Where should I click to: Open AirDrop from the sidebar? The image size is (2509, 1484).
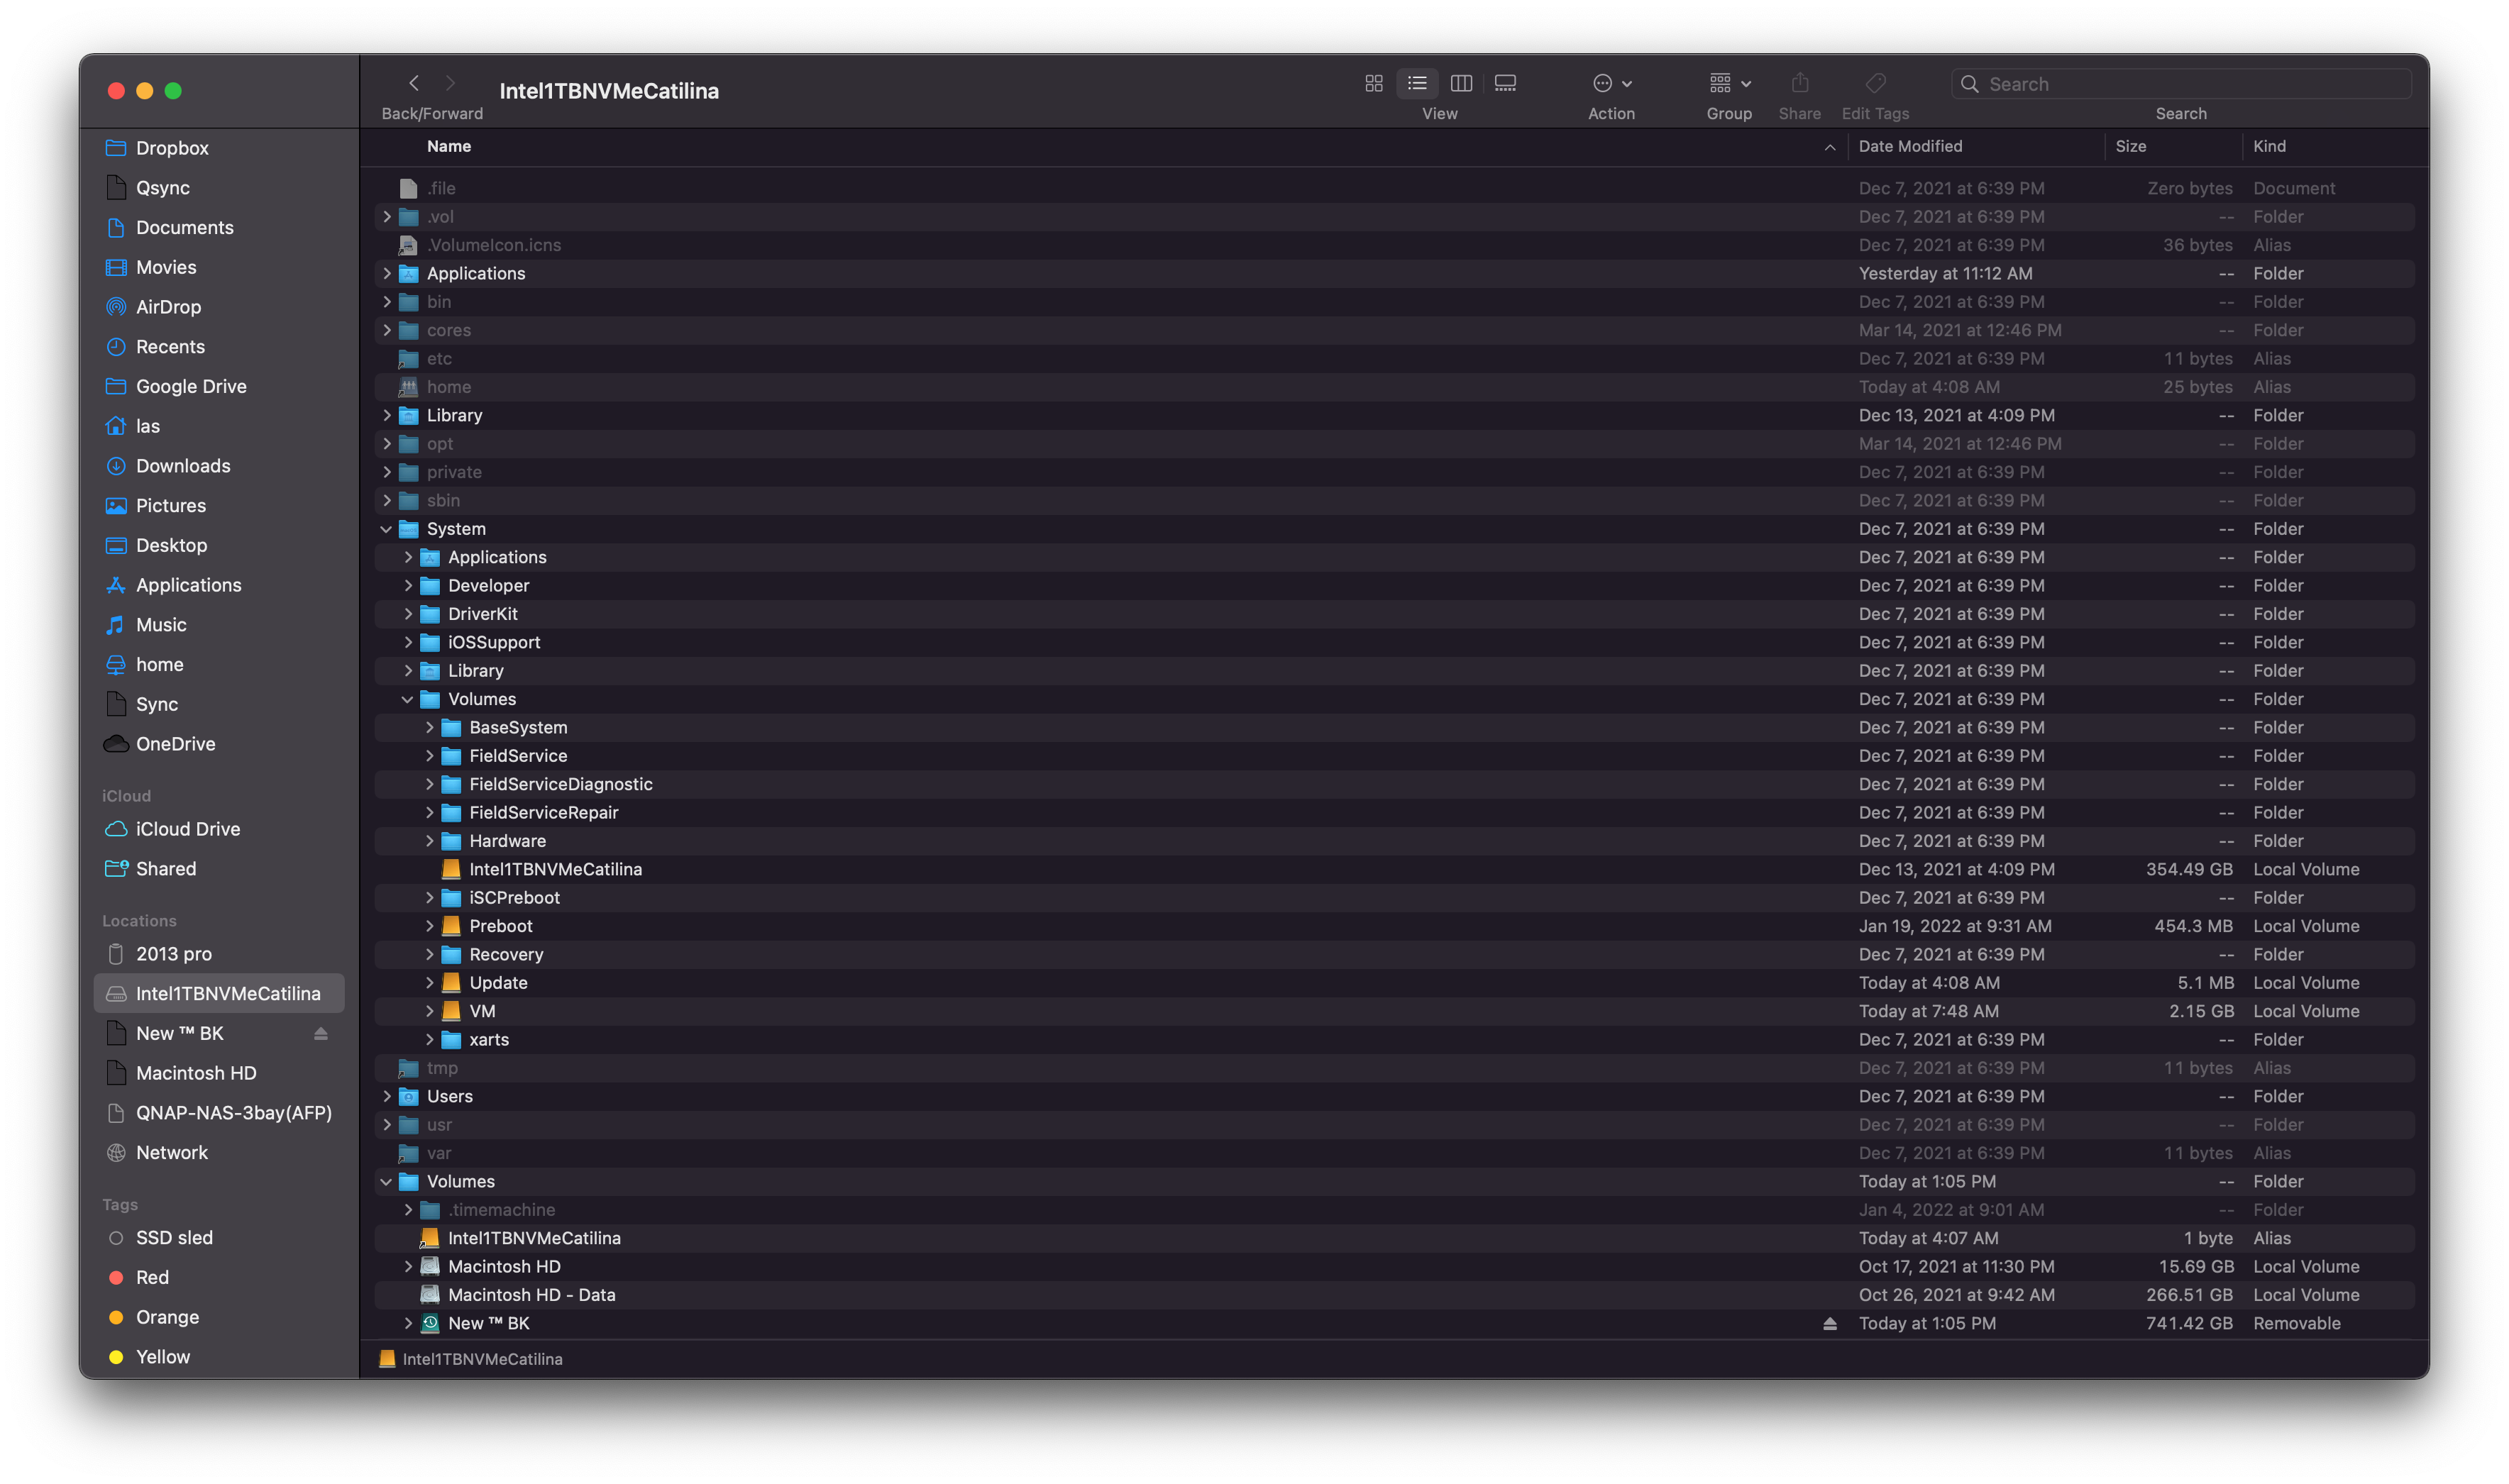point(168,307)
